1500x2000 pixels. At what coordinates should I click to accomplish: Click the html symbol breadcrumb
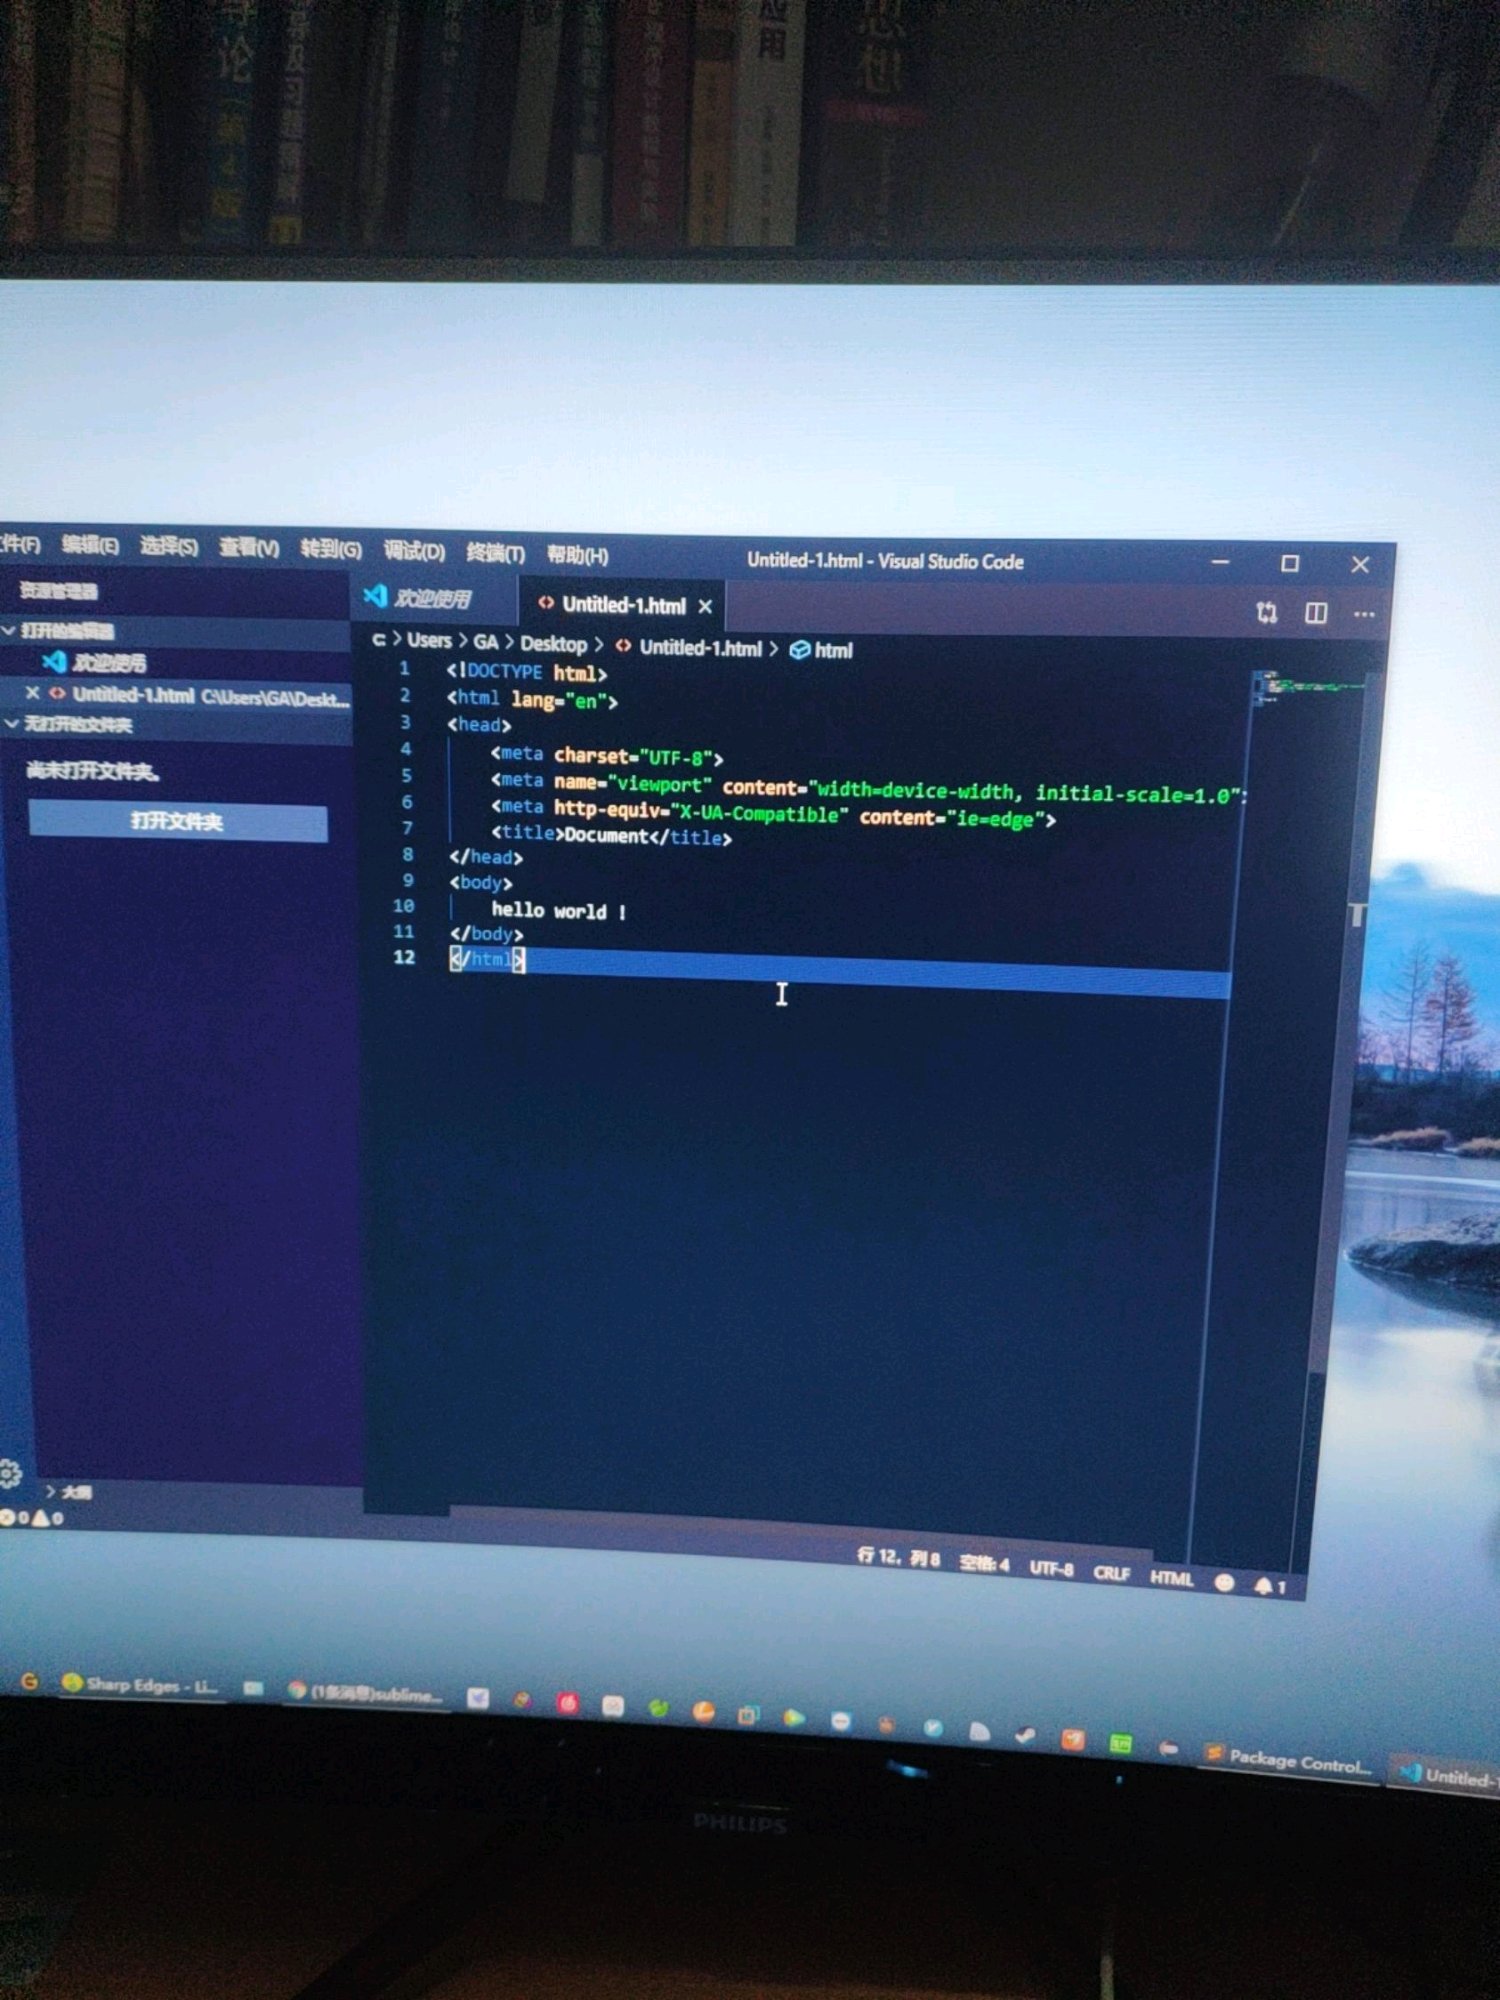(822, 650)
